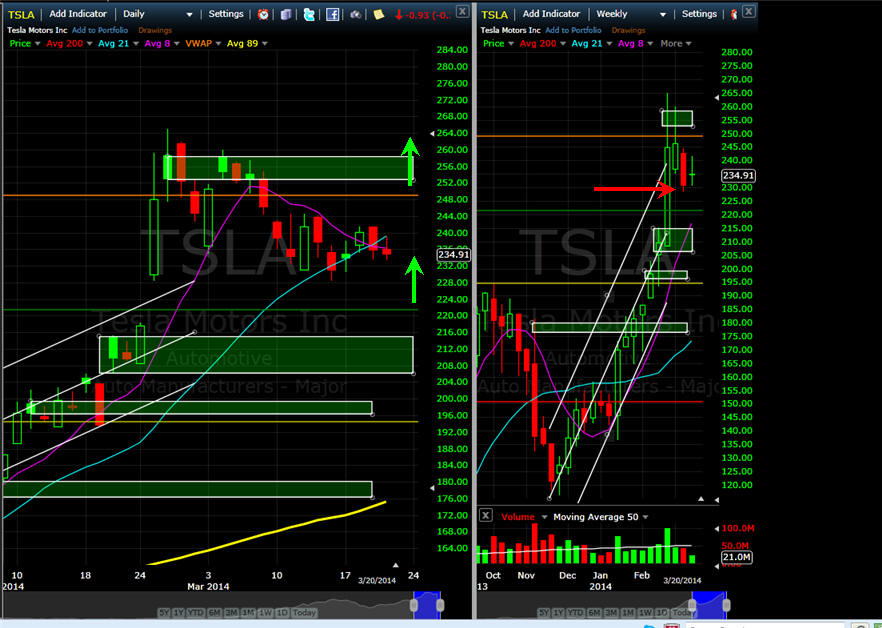Close the volume panel with its X icon
This screenshot has height=628, width=882.
tap(485, 515)
